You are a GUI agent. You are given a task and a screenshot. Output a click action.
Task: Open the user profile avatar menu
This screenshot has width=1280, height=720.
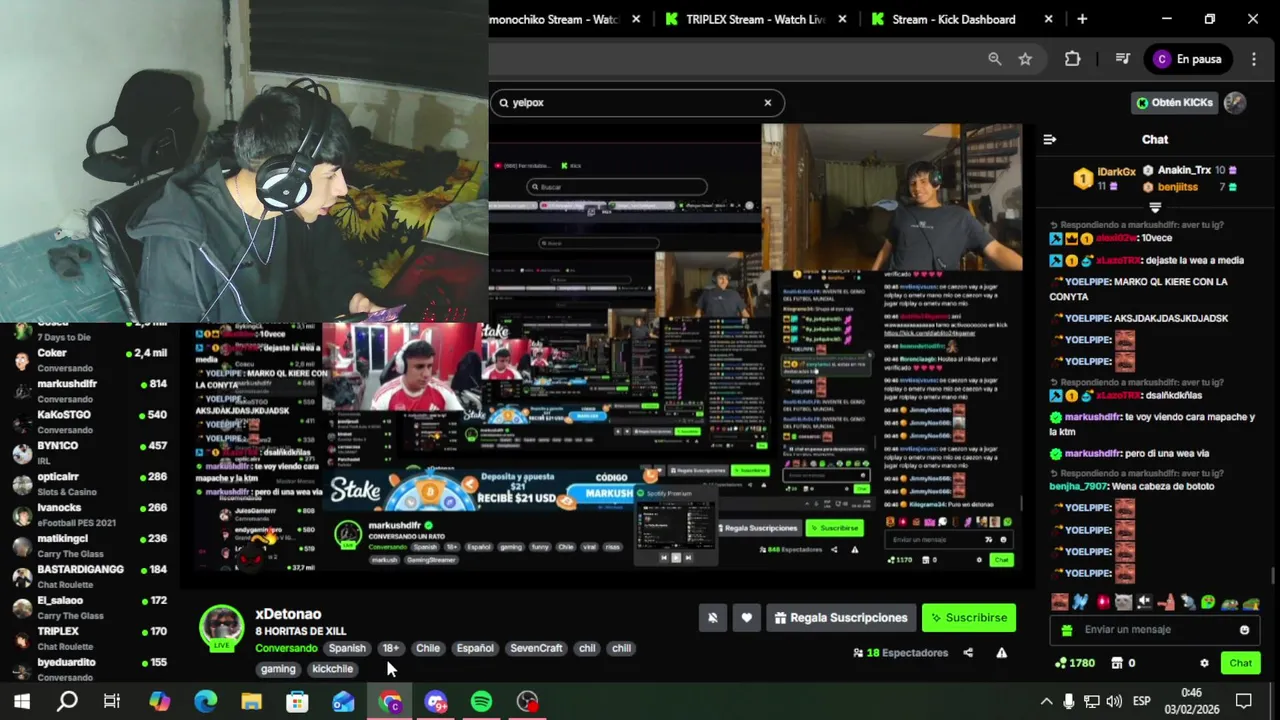tap(1235, 102)
